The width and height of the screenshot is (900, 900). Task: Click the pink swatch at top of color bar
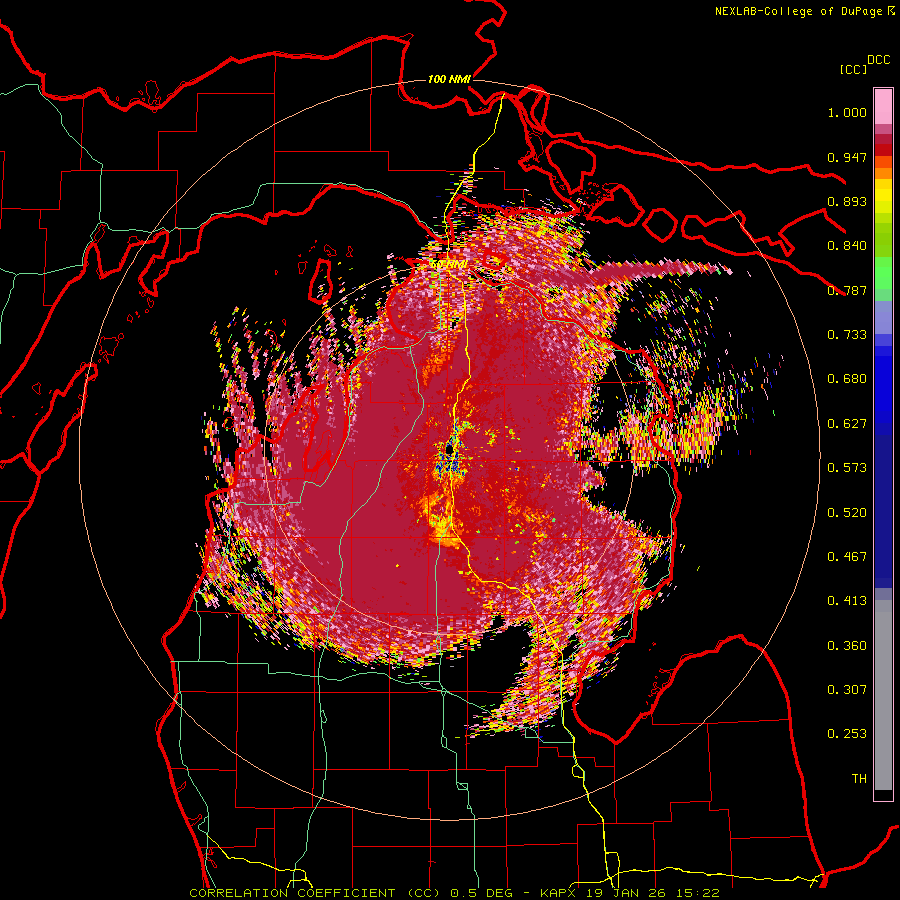point(883,107)
